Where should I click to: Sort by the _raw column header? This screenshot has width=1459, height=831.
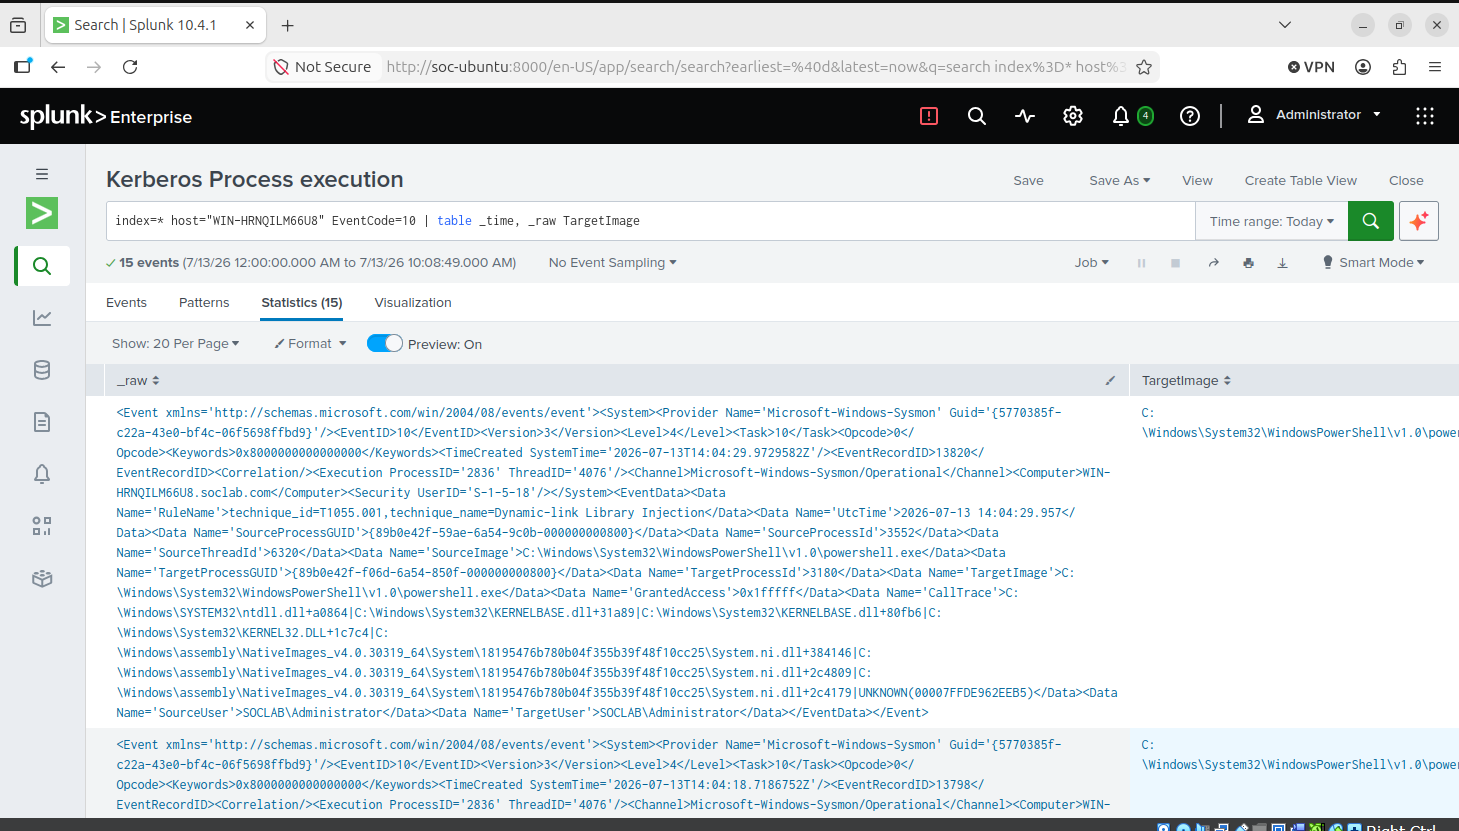pyautogui.click(x=138, y=381)
